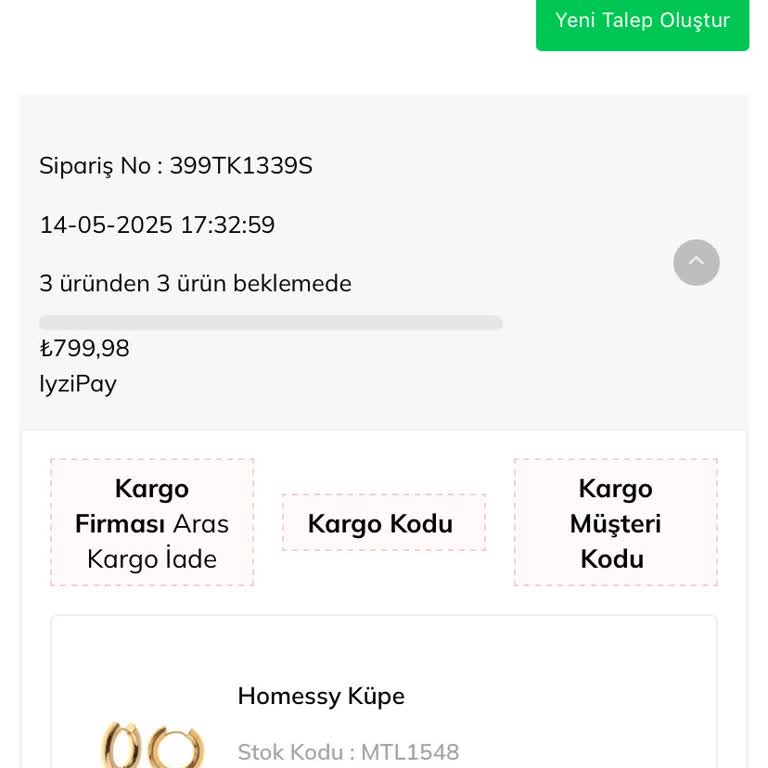Click the gold hoop earrings thumbnail
Image resolution: width=768 pixels, height=768 pixels.
[152, 746]
